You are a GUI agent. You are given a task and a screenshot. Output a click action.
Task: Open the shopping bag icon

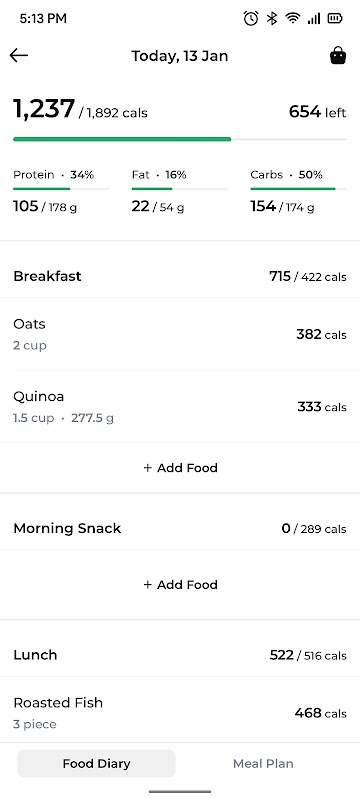[338, 56]
